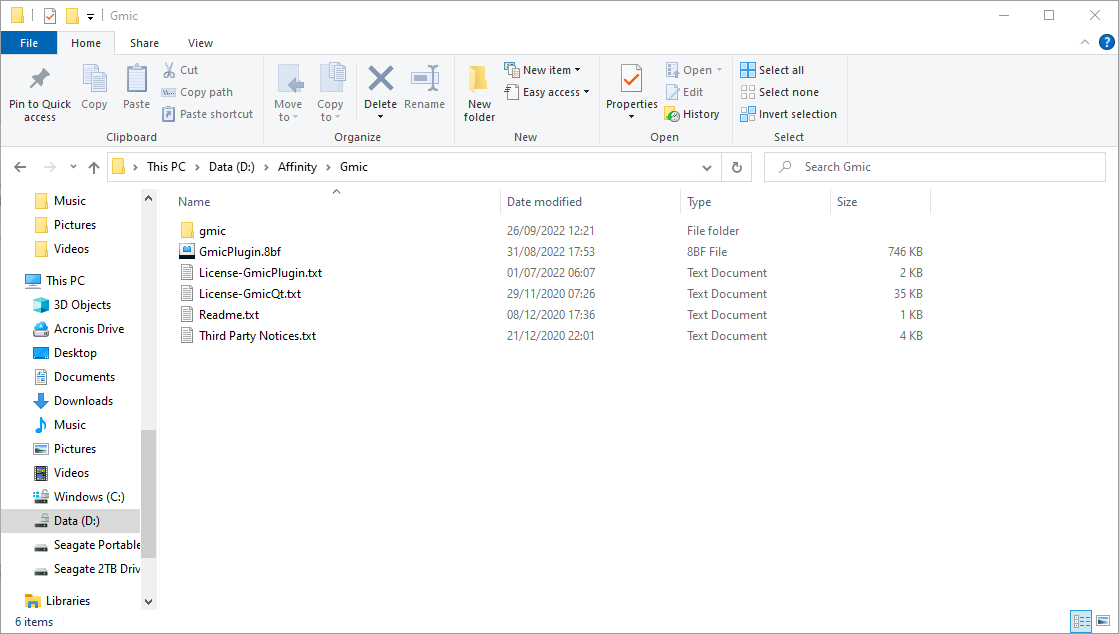Expand the address bar history dropdown
The width and height of the screenshot is (1119, 634).
pyautogui.click(x=707, y=168)
